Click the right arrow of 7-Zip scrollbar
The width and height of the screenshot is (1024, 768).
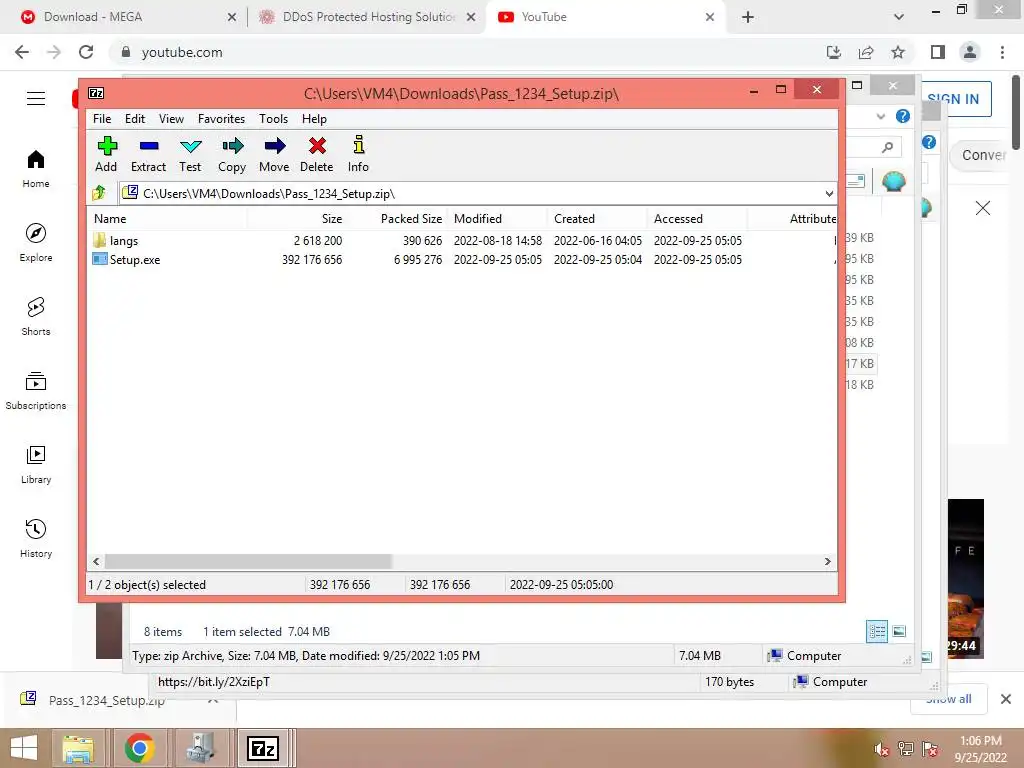click(x=827, y=562)
